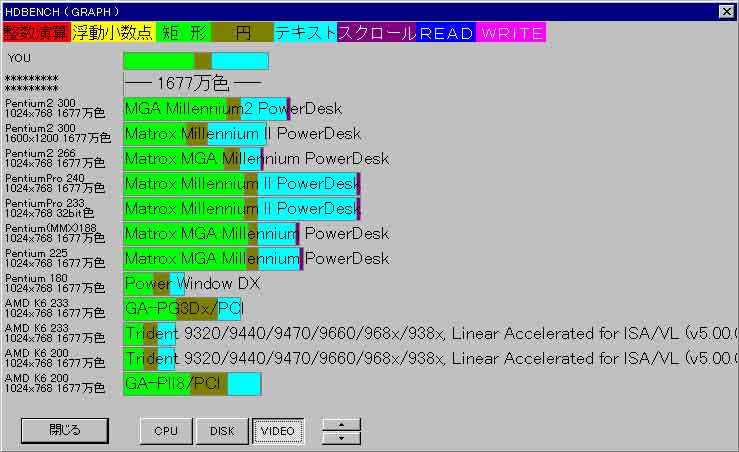Select the magenta WRITE legend swatch
This screenshot has width=739, height=452.
pyautogui.click(x=510, y=33)
